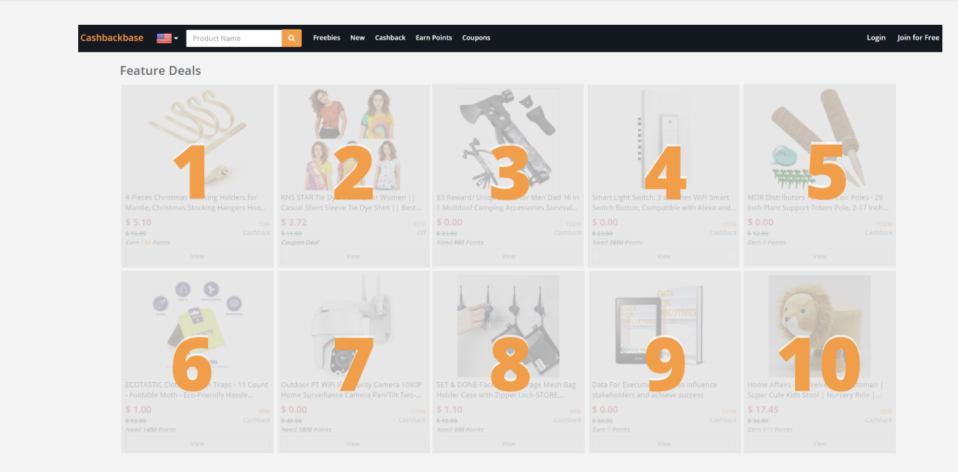The image size is (958, 472).
Task: Click Join for Free
Action: (x=918, y=38)
